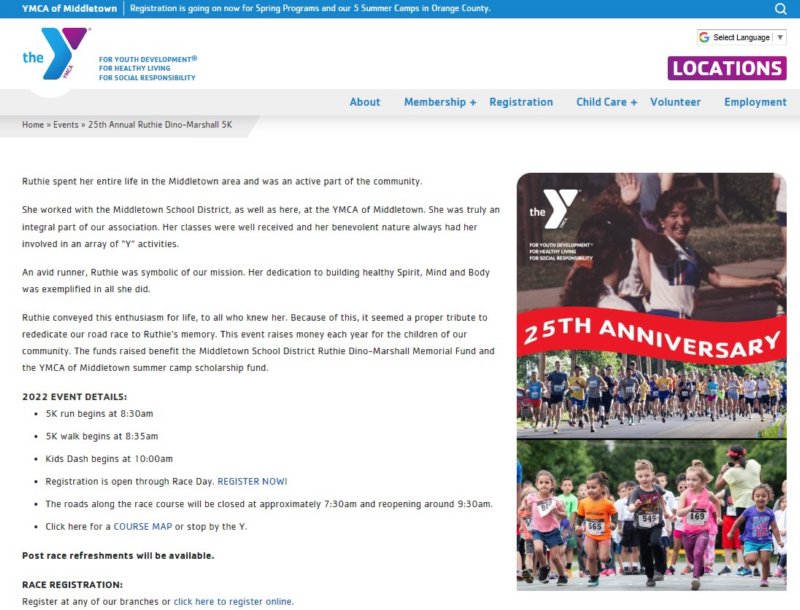Click the breadcrumb '25th Annual Ruthie Dino-Marshall 5K'

(x=160, y=124)
